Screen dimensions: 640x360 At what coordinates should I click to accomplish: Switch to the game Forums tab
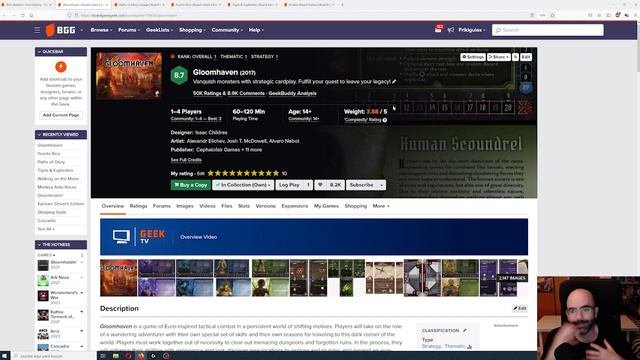pyautogui.click(x=162, y=206)
